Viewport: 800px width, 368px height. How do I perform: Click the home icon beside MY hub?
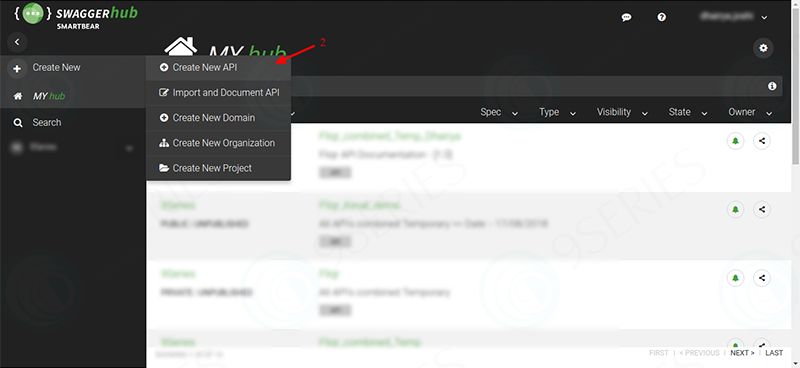point(18,96)
